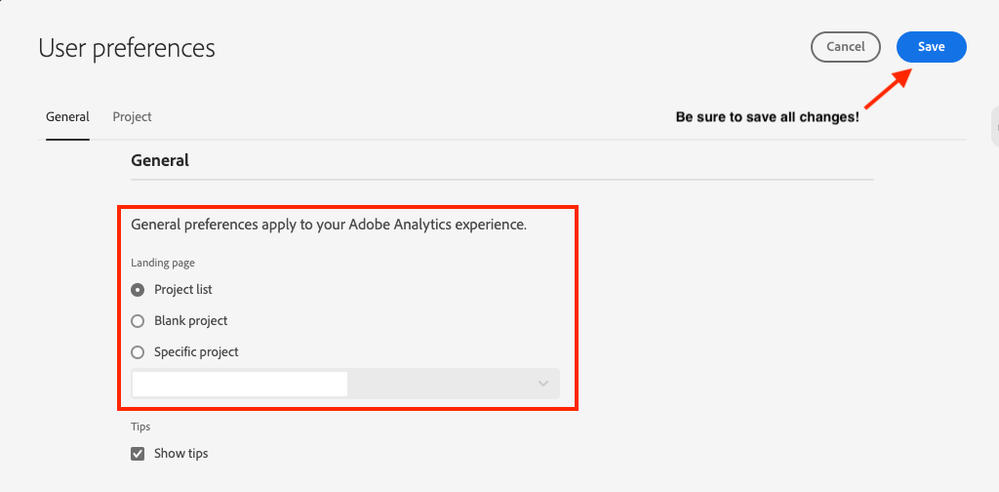Click the "Landing page" field label
This screenshot has width=999, height=492.
click(x=163, y=263)
